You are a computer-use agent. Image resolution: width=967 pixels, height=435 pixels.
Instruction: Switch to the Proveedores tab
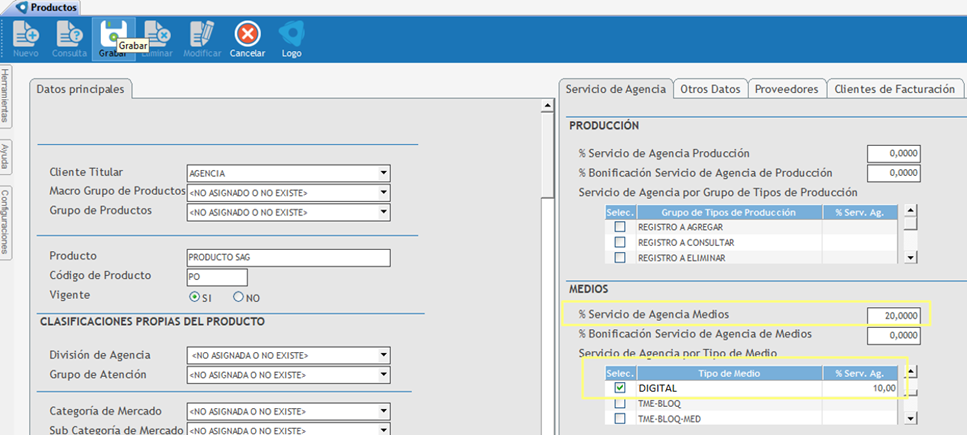pos(787,89)
